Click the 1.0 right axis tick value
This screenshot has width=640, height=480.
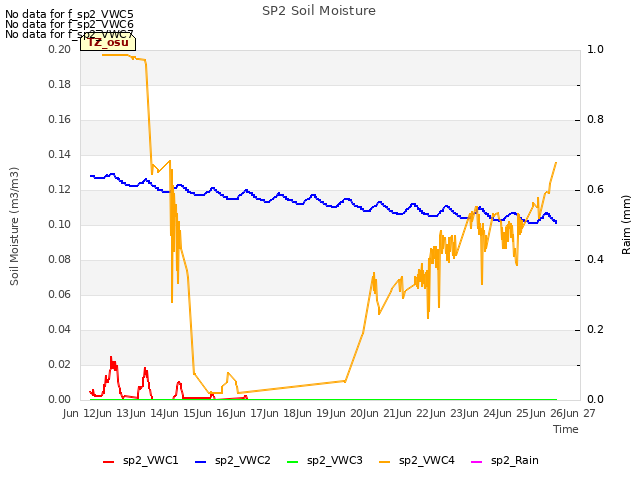click(596, 49)
